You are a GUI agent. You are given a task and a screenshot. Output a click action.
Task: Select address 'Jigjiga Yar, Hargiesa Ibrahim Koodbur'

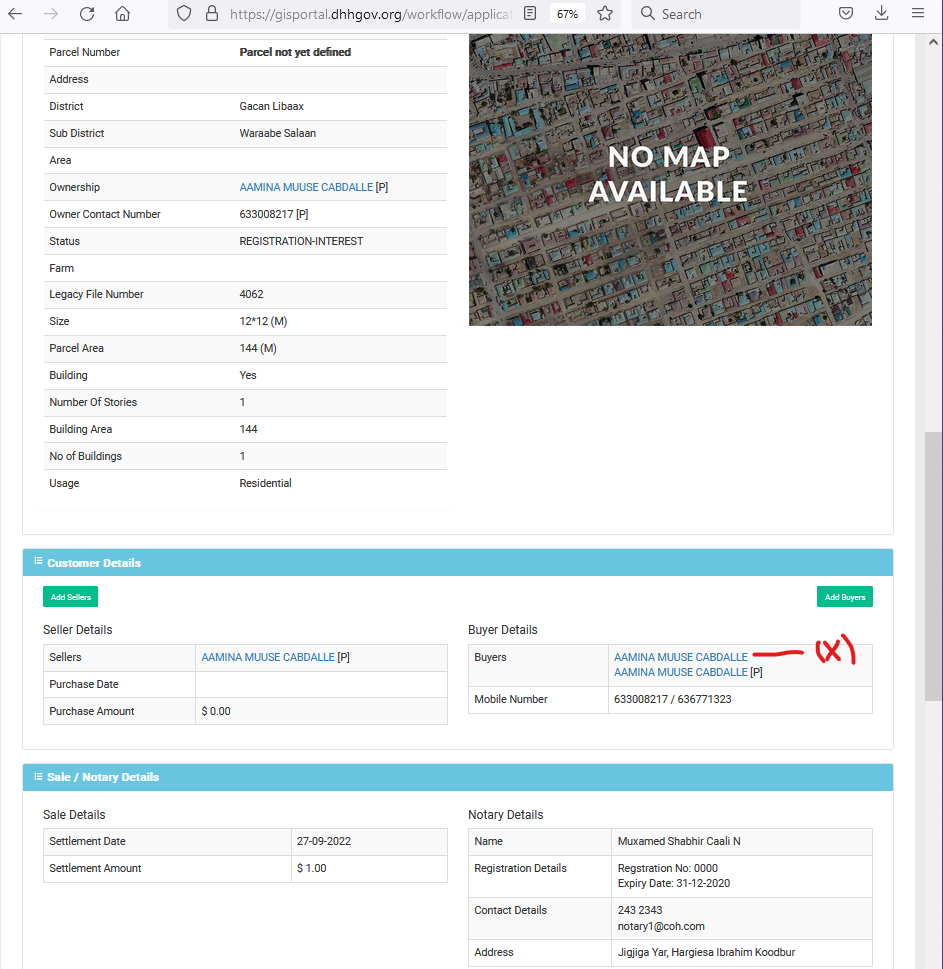click(x=706, y=952)
